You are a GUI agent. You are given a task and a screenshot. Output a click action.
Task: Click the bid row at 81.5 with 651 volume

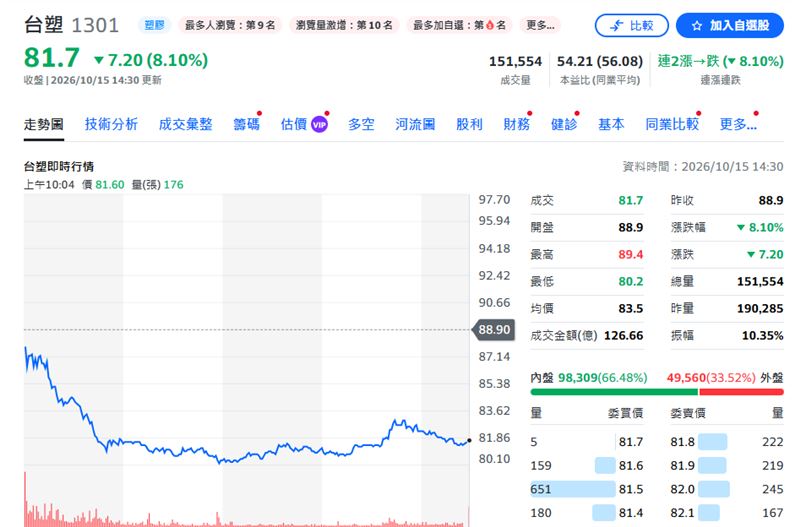587,489
